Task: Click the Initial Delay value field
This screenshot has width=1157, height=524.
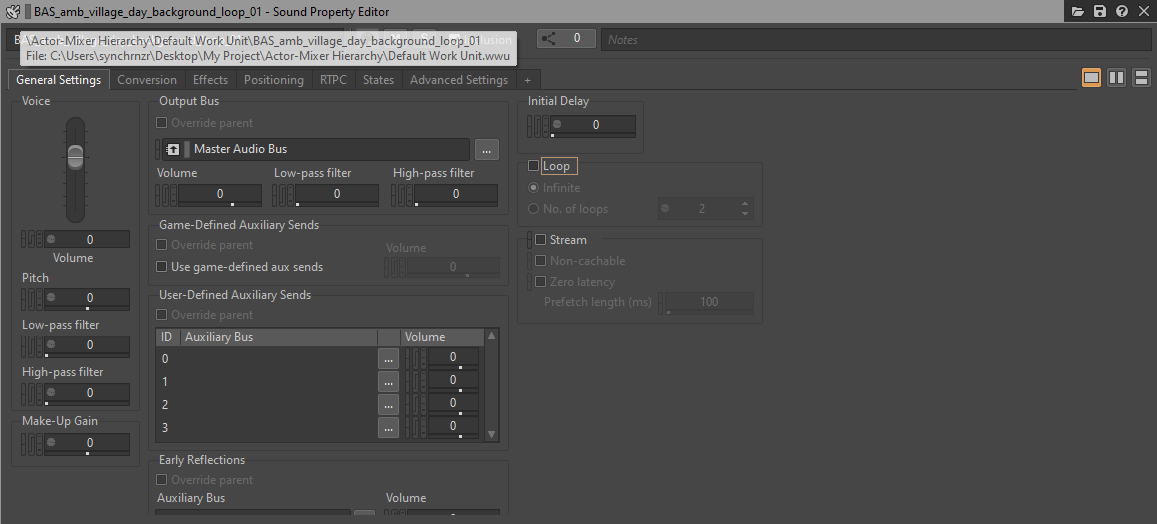Action: coord(593,125)
